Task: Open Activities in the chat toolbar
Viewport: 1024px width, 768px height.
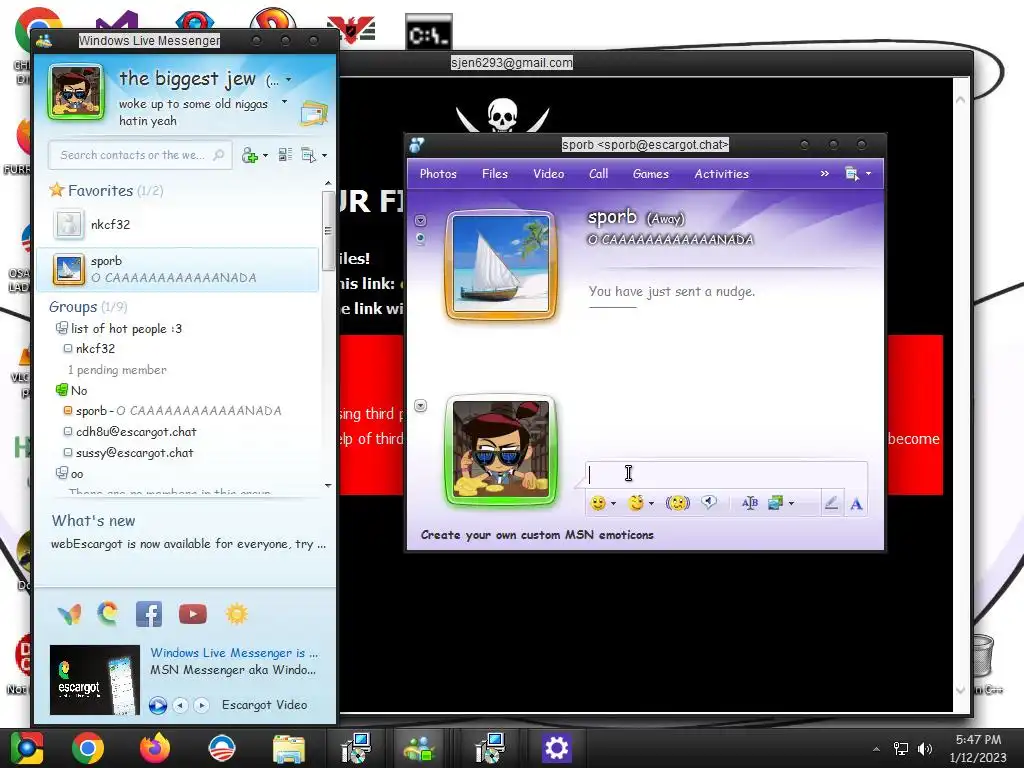Action: tap(721, 174)
